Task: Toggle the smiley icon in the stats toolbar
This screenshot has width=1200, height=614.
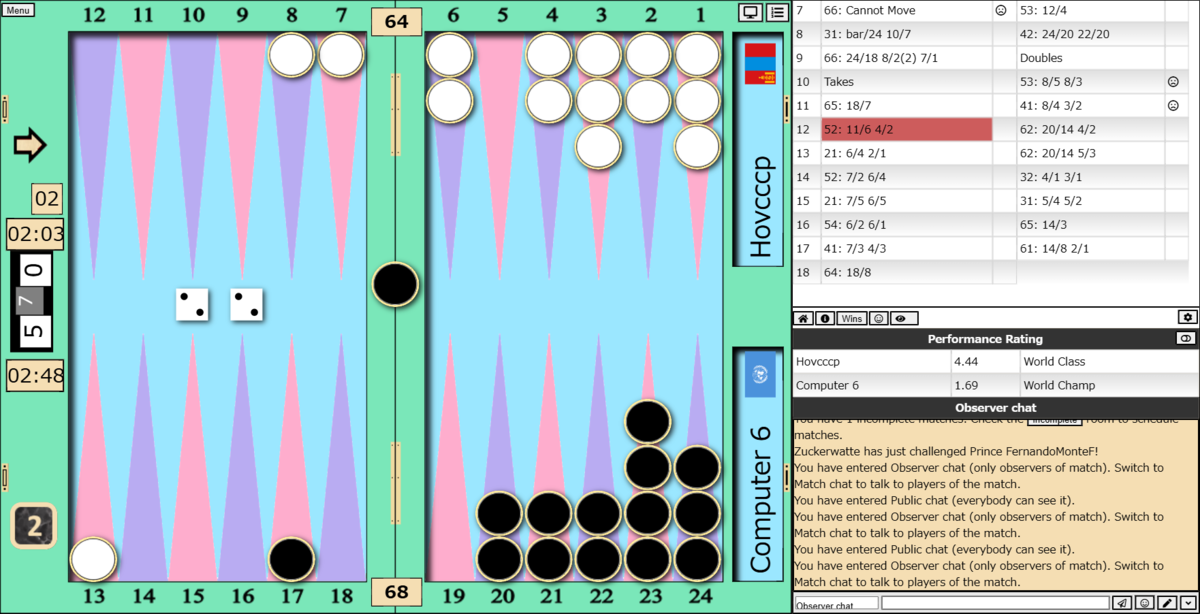Action: point(877,318)
